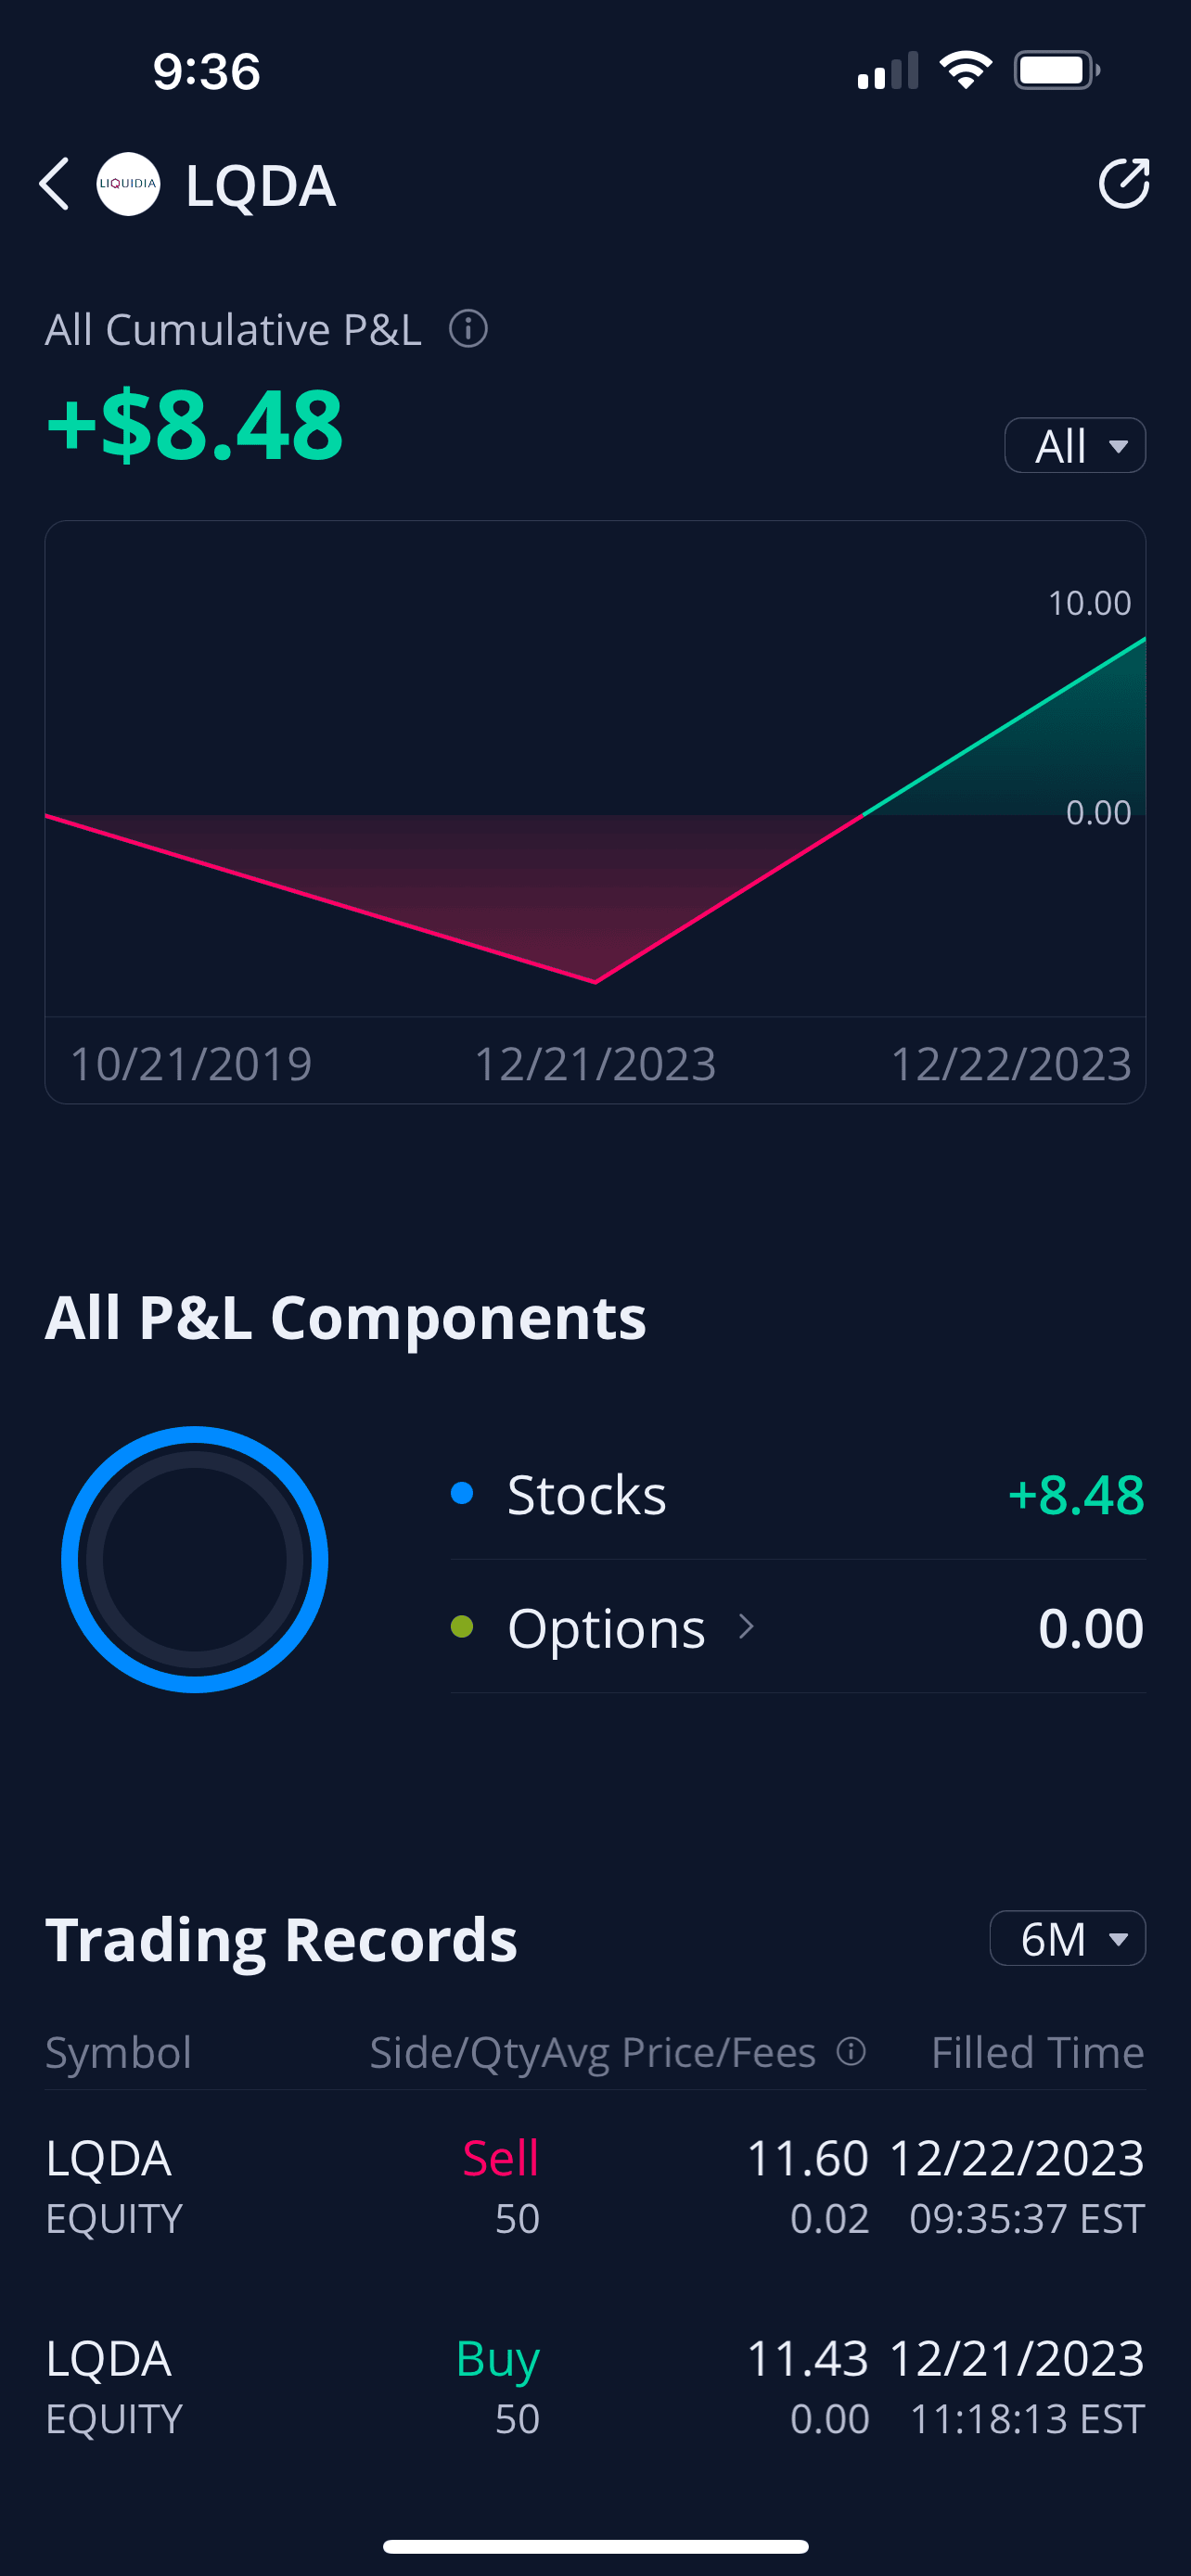Tap the +$8.48 cumulative P&L value

click(x=196, y=426)
